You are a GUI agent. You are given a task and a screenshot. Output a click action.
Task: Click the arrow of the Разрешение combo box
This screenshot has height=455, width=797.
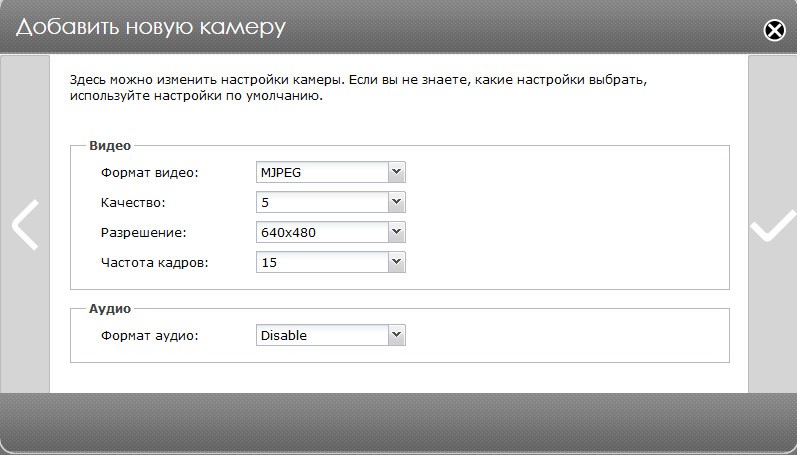397,233
